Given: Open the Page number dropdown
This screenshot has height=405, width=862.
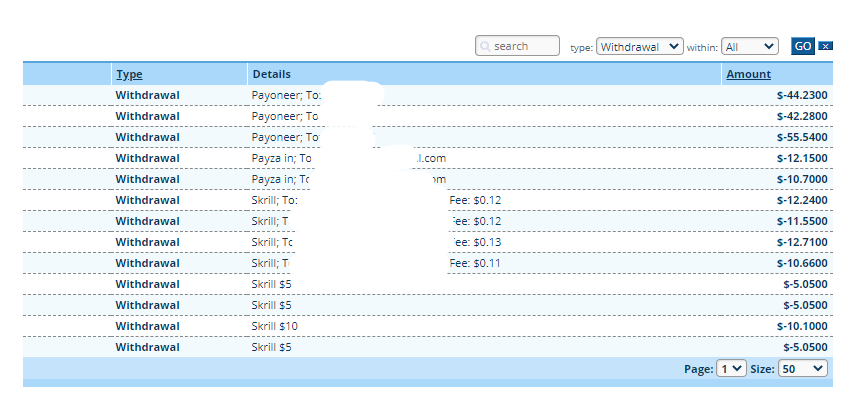Looking at the screenshot, I should click(x=731, y=369).
